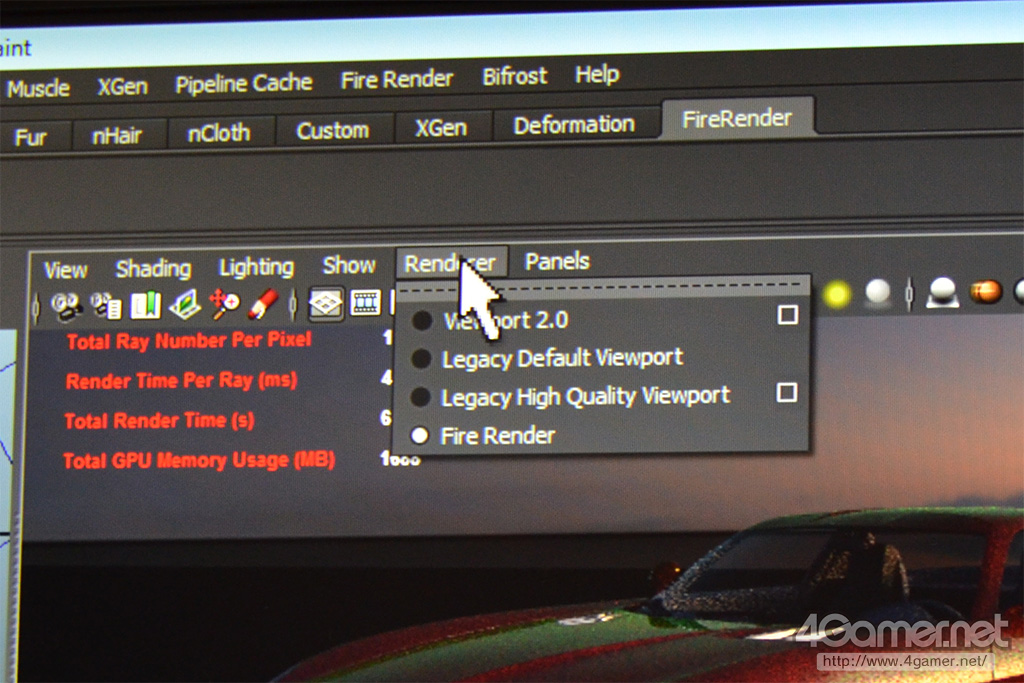Expand the Panels menu
Viewport: 1024px width, 683px height.
tap(557, 262)
